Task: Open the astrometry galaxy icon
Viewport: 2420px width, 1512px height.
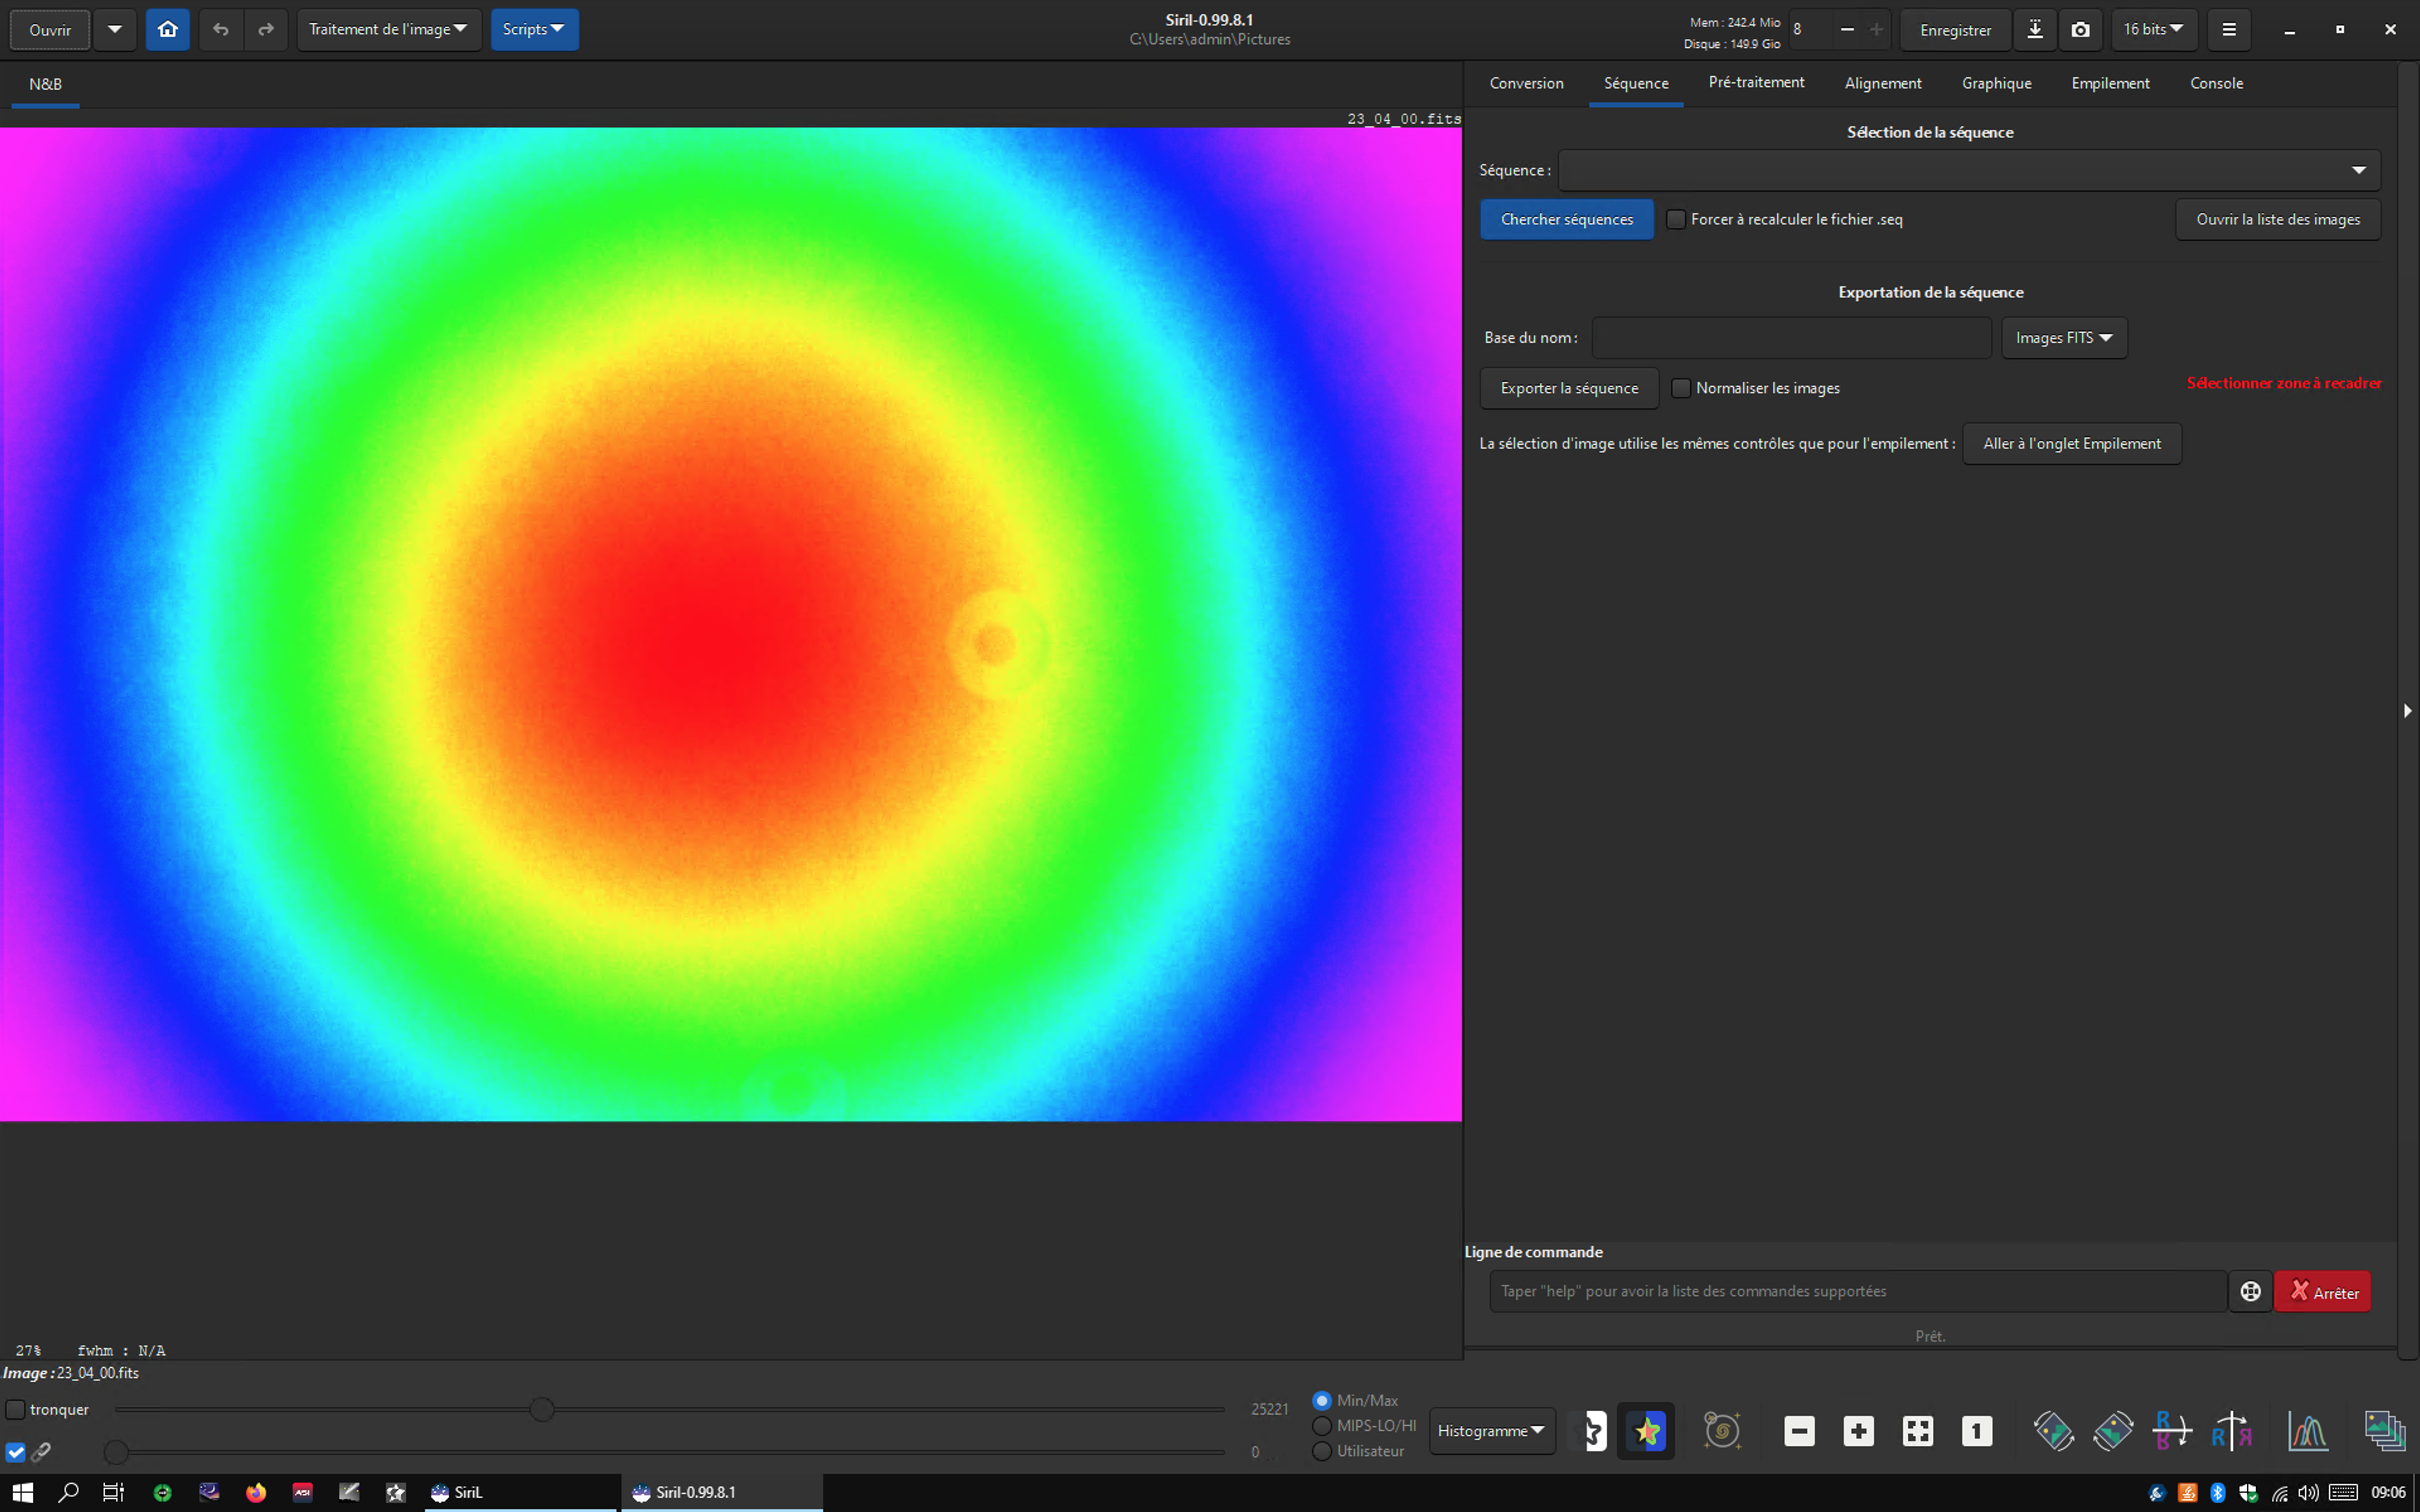Action: [1722, 1431]
